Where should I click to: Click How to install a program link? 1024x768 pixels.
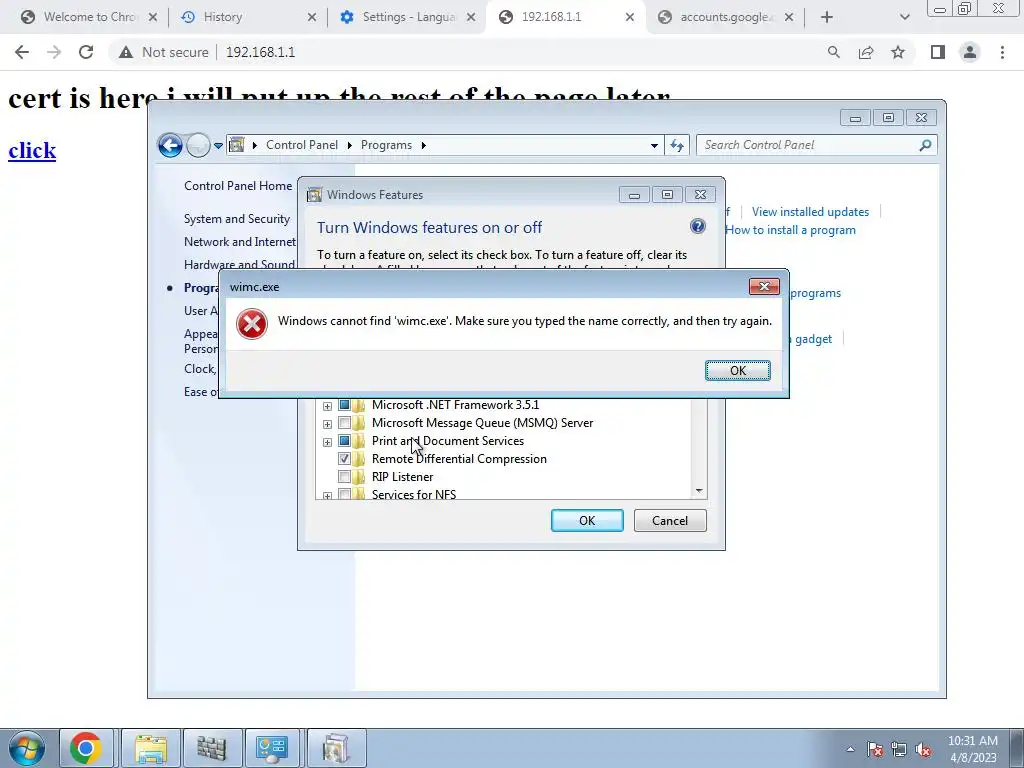(790, 230)
